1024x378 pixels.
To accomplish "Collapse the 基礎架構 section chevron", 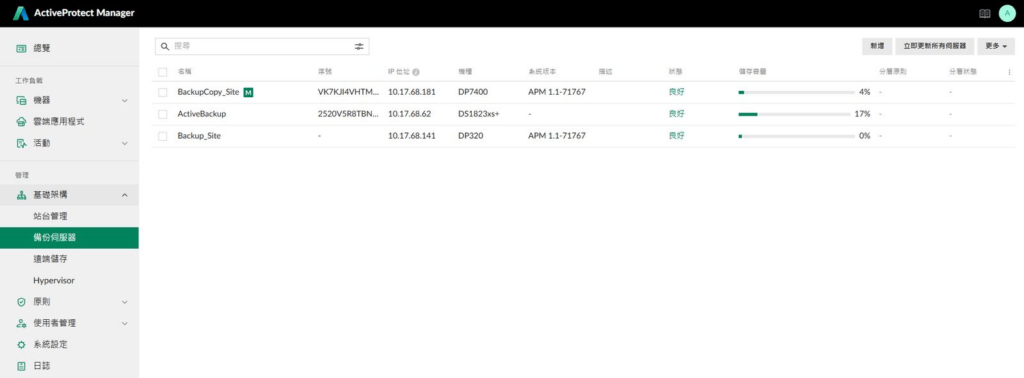I will [125, 195].
